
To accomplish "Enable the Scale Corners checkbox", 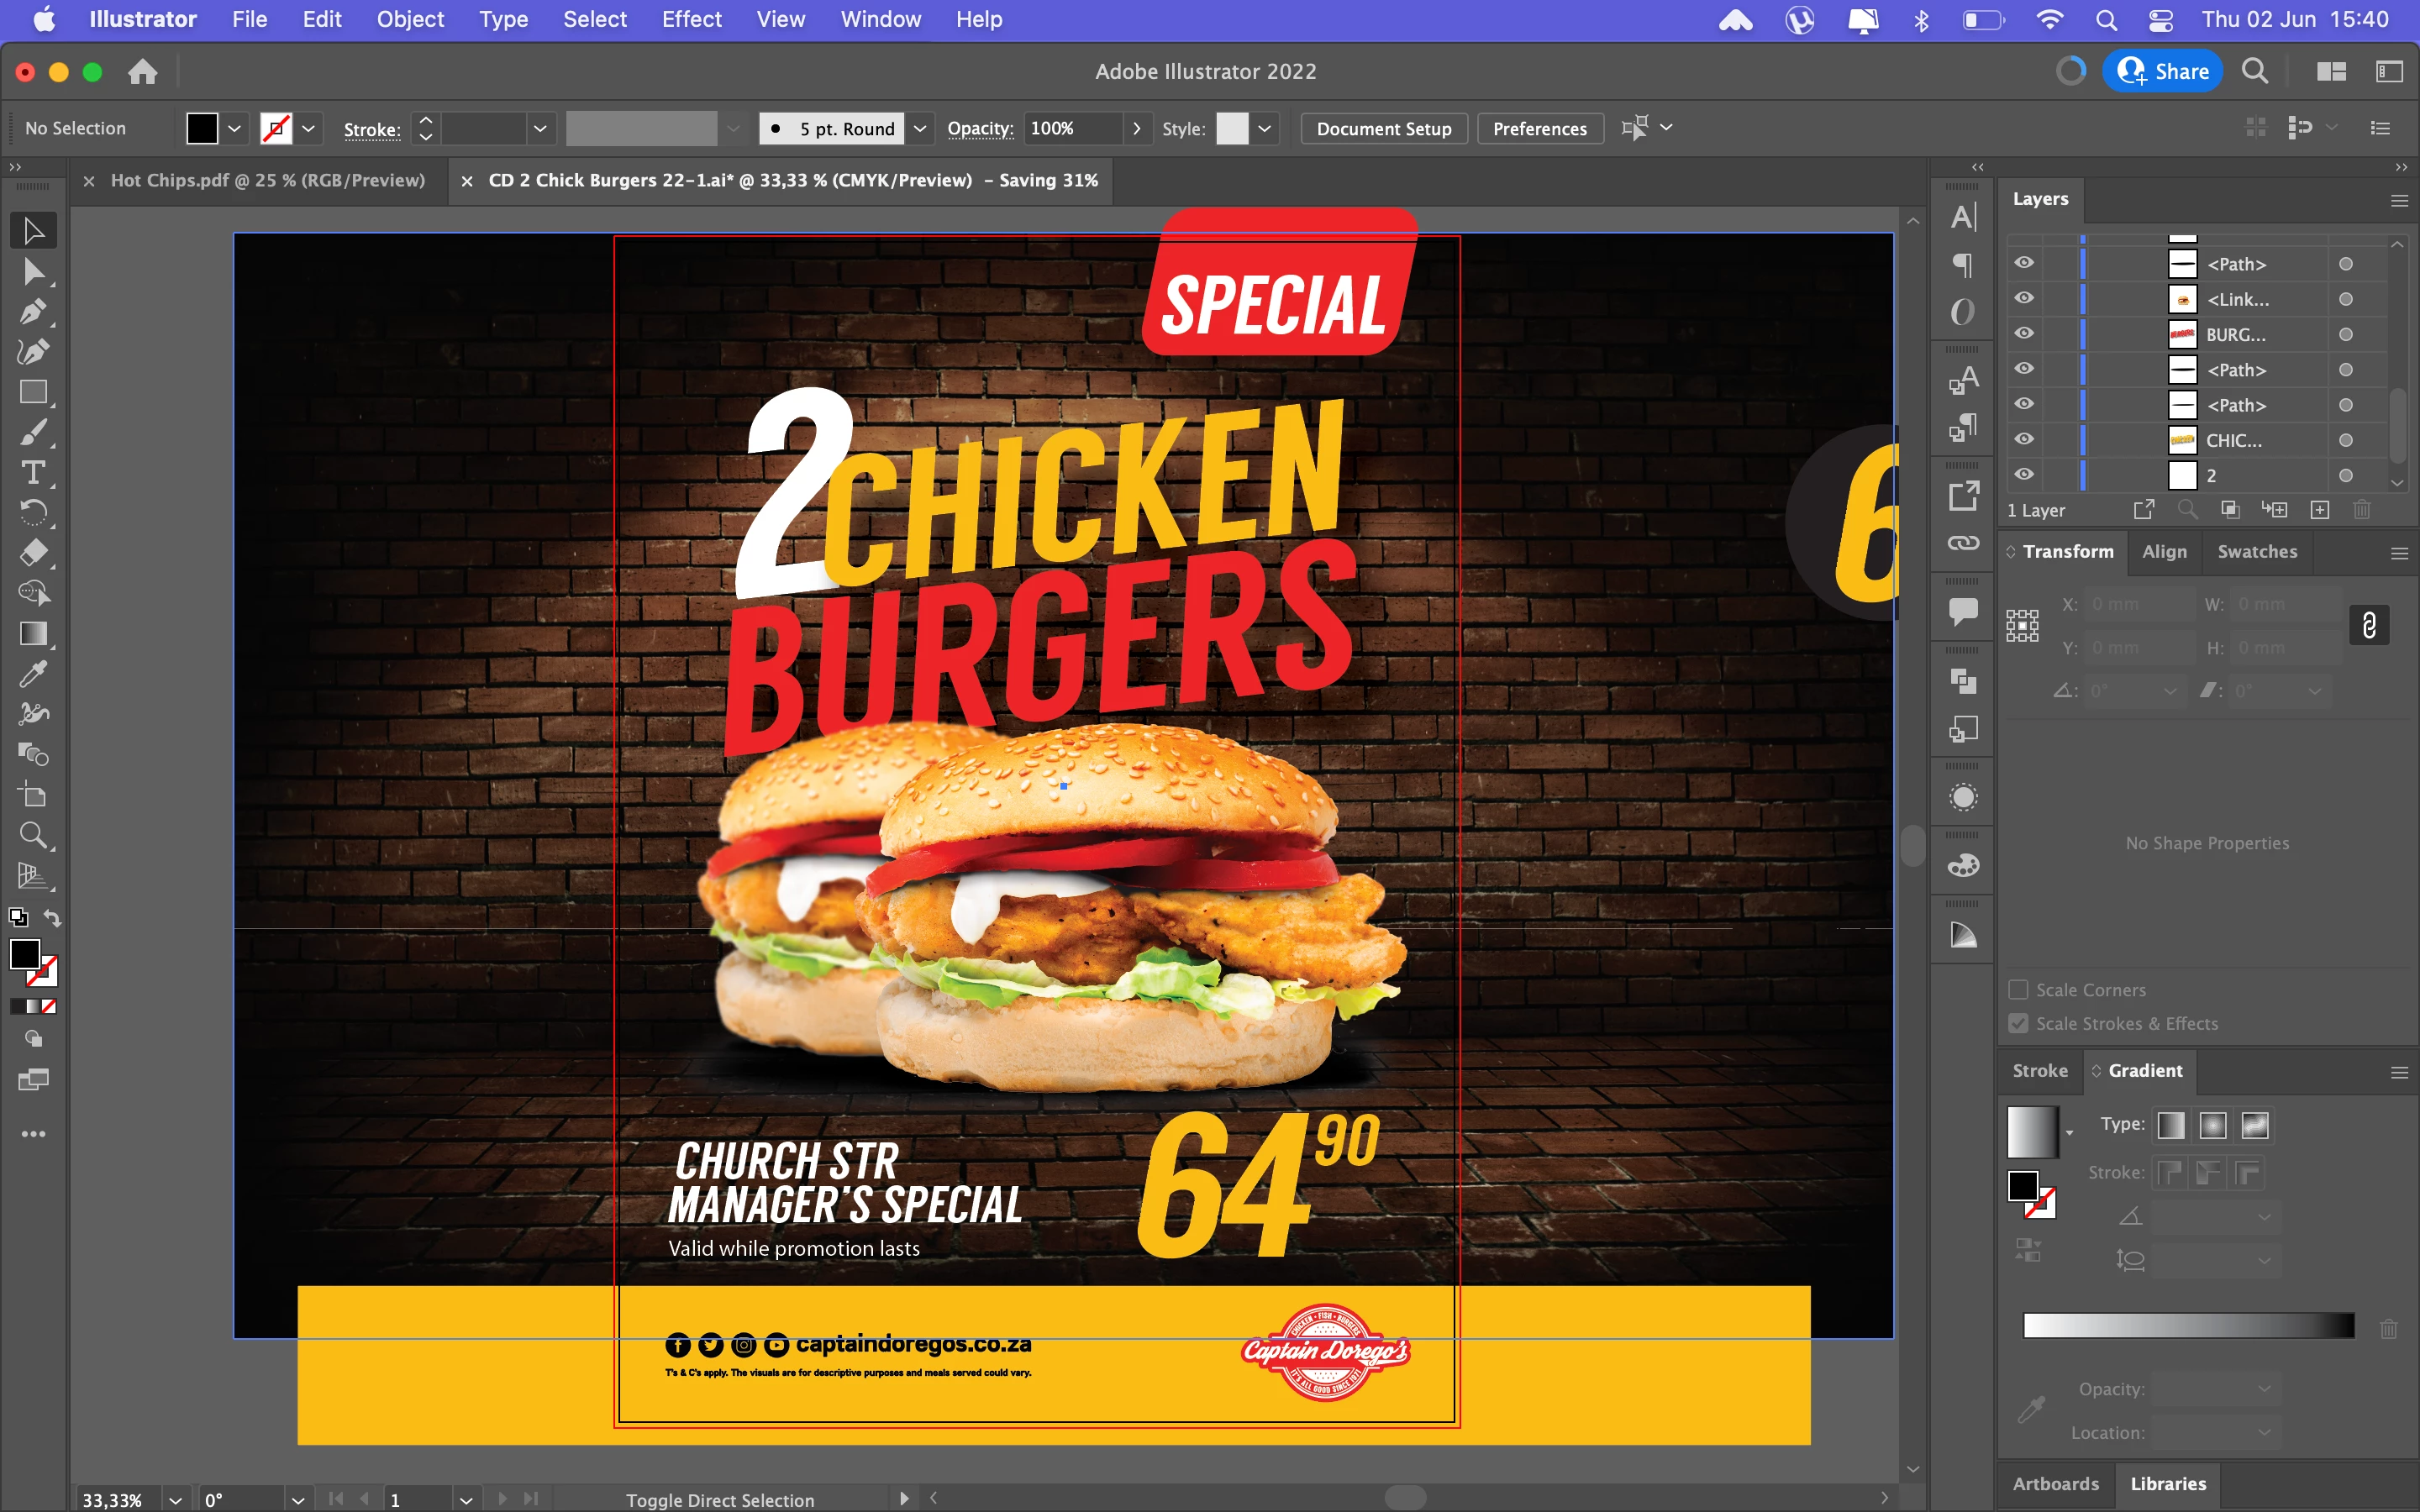I will (x=2019, y=989).
